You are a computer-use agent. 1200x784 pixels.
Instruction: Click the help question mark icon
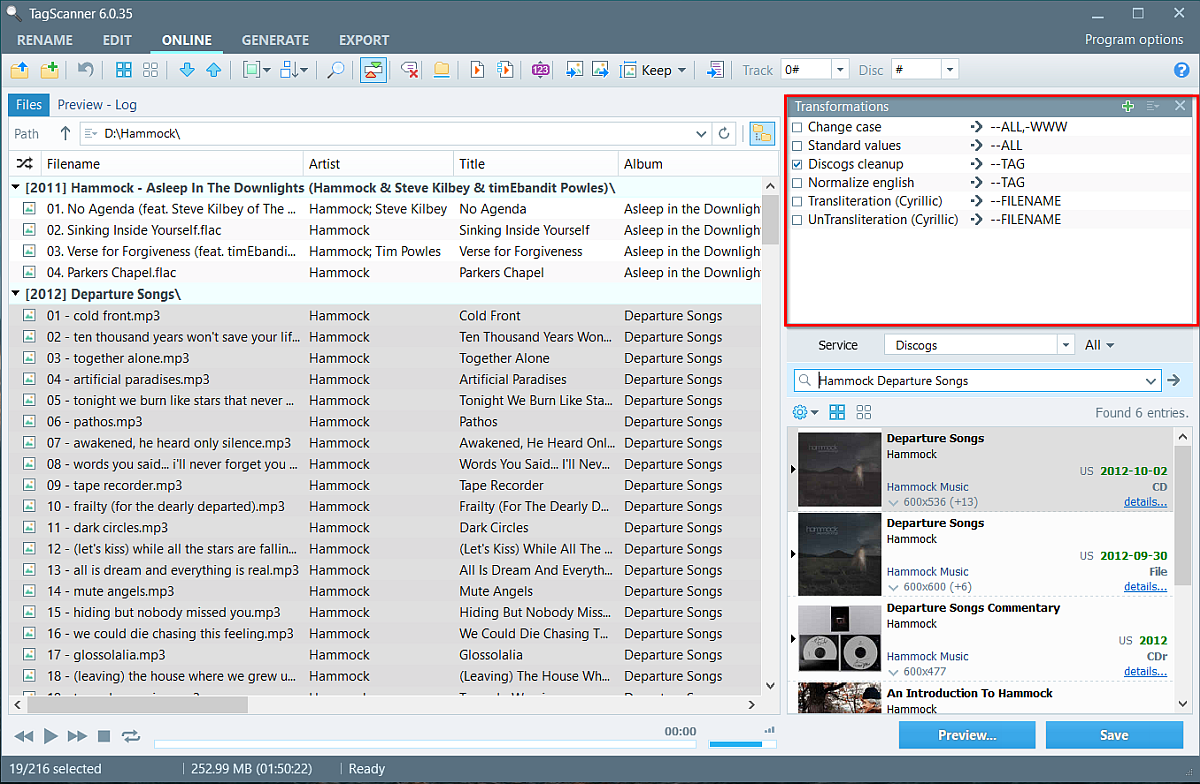point(1181,70)
